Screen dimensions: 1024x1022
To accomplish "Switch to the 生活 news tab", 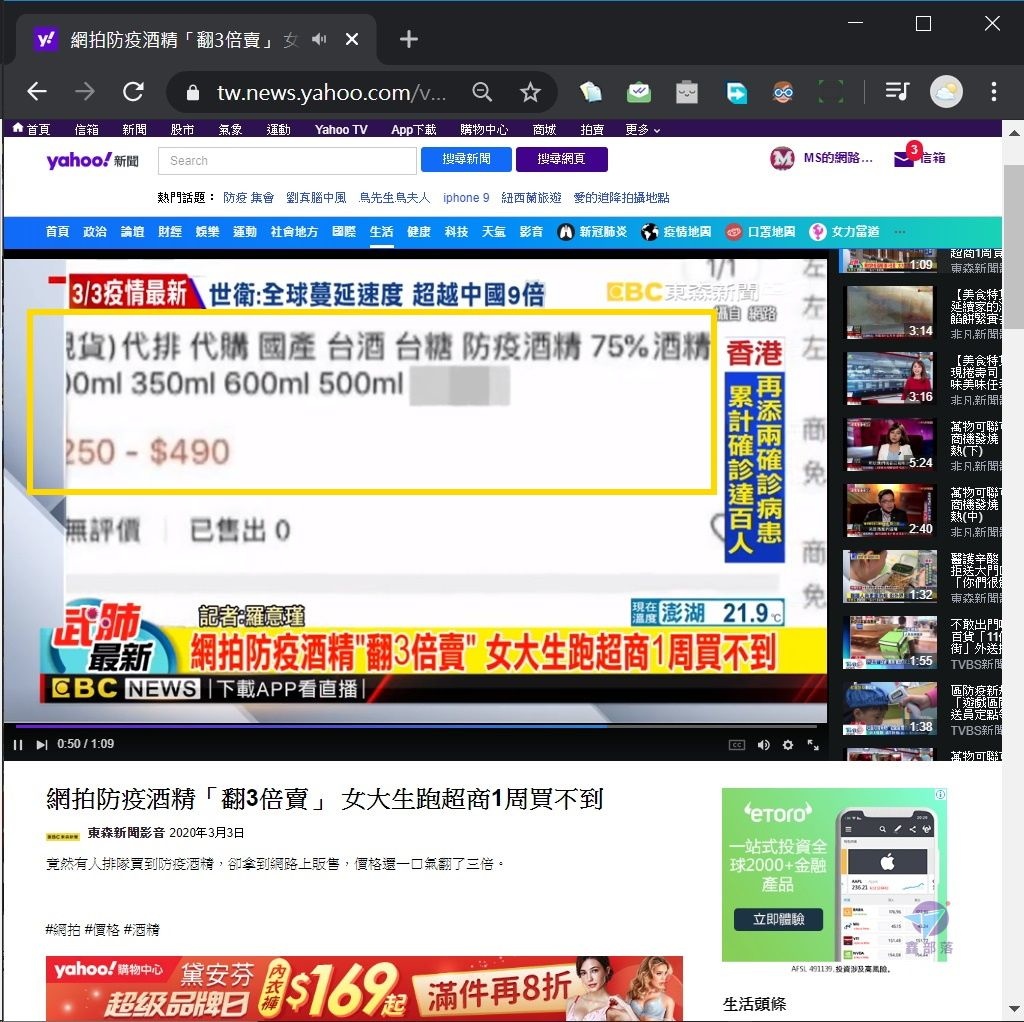I will pos(381,232).
